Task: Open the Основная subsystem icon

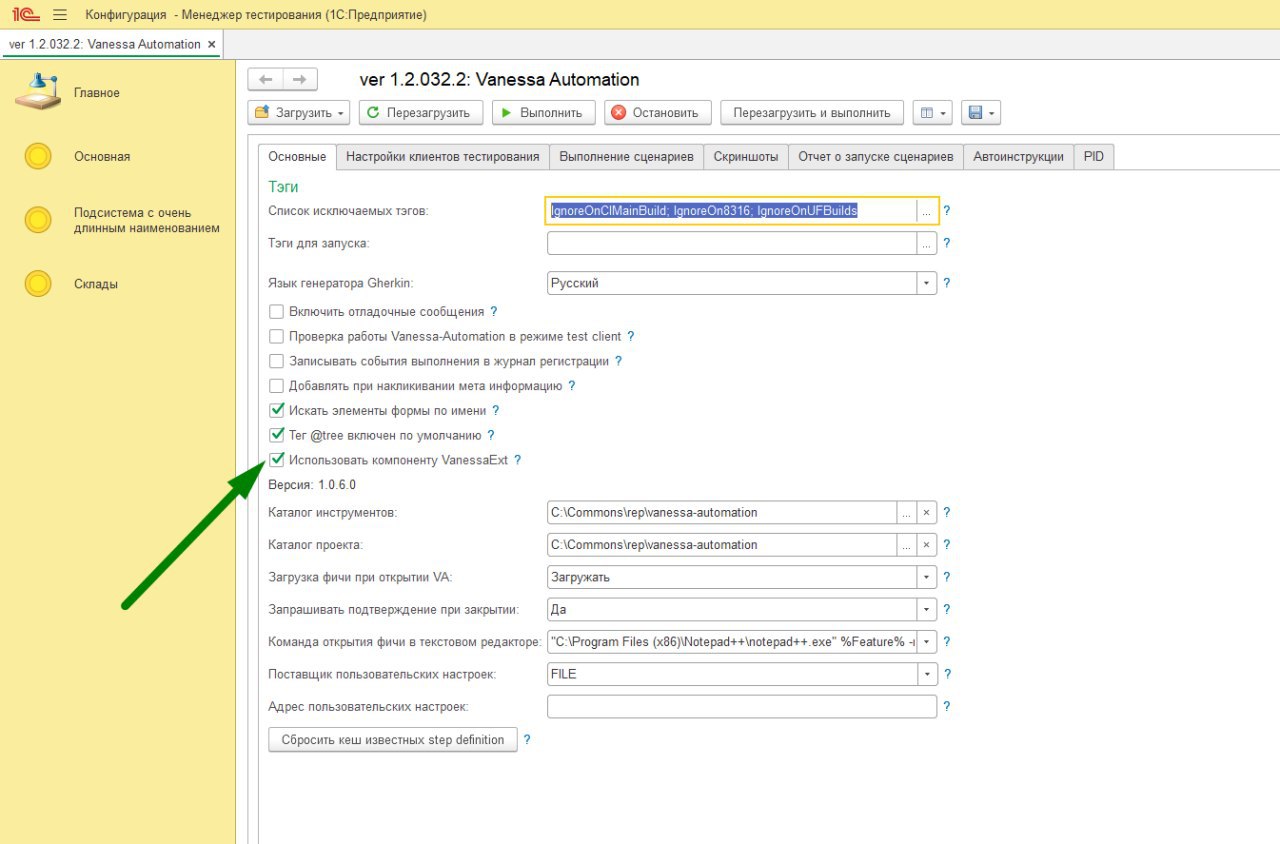Action: [38, 157]
